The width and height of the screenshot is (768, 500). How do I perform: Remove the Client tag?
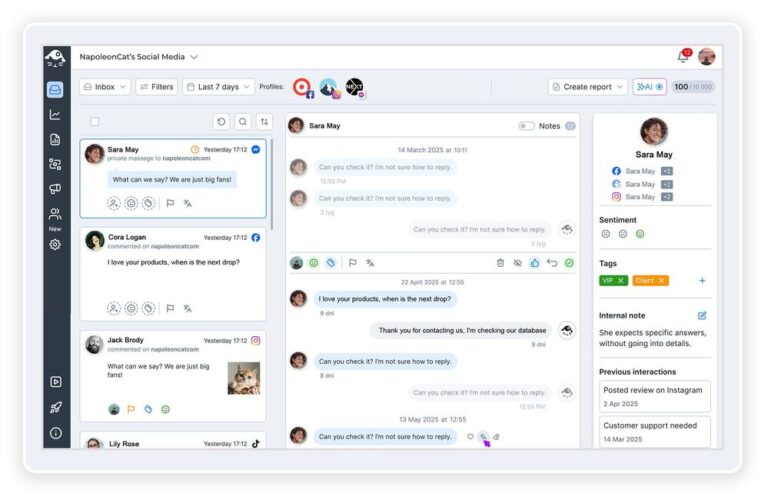tap(661, 281)
